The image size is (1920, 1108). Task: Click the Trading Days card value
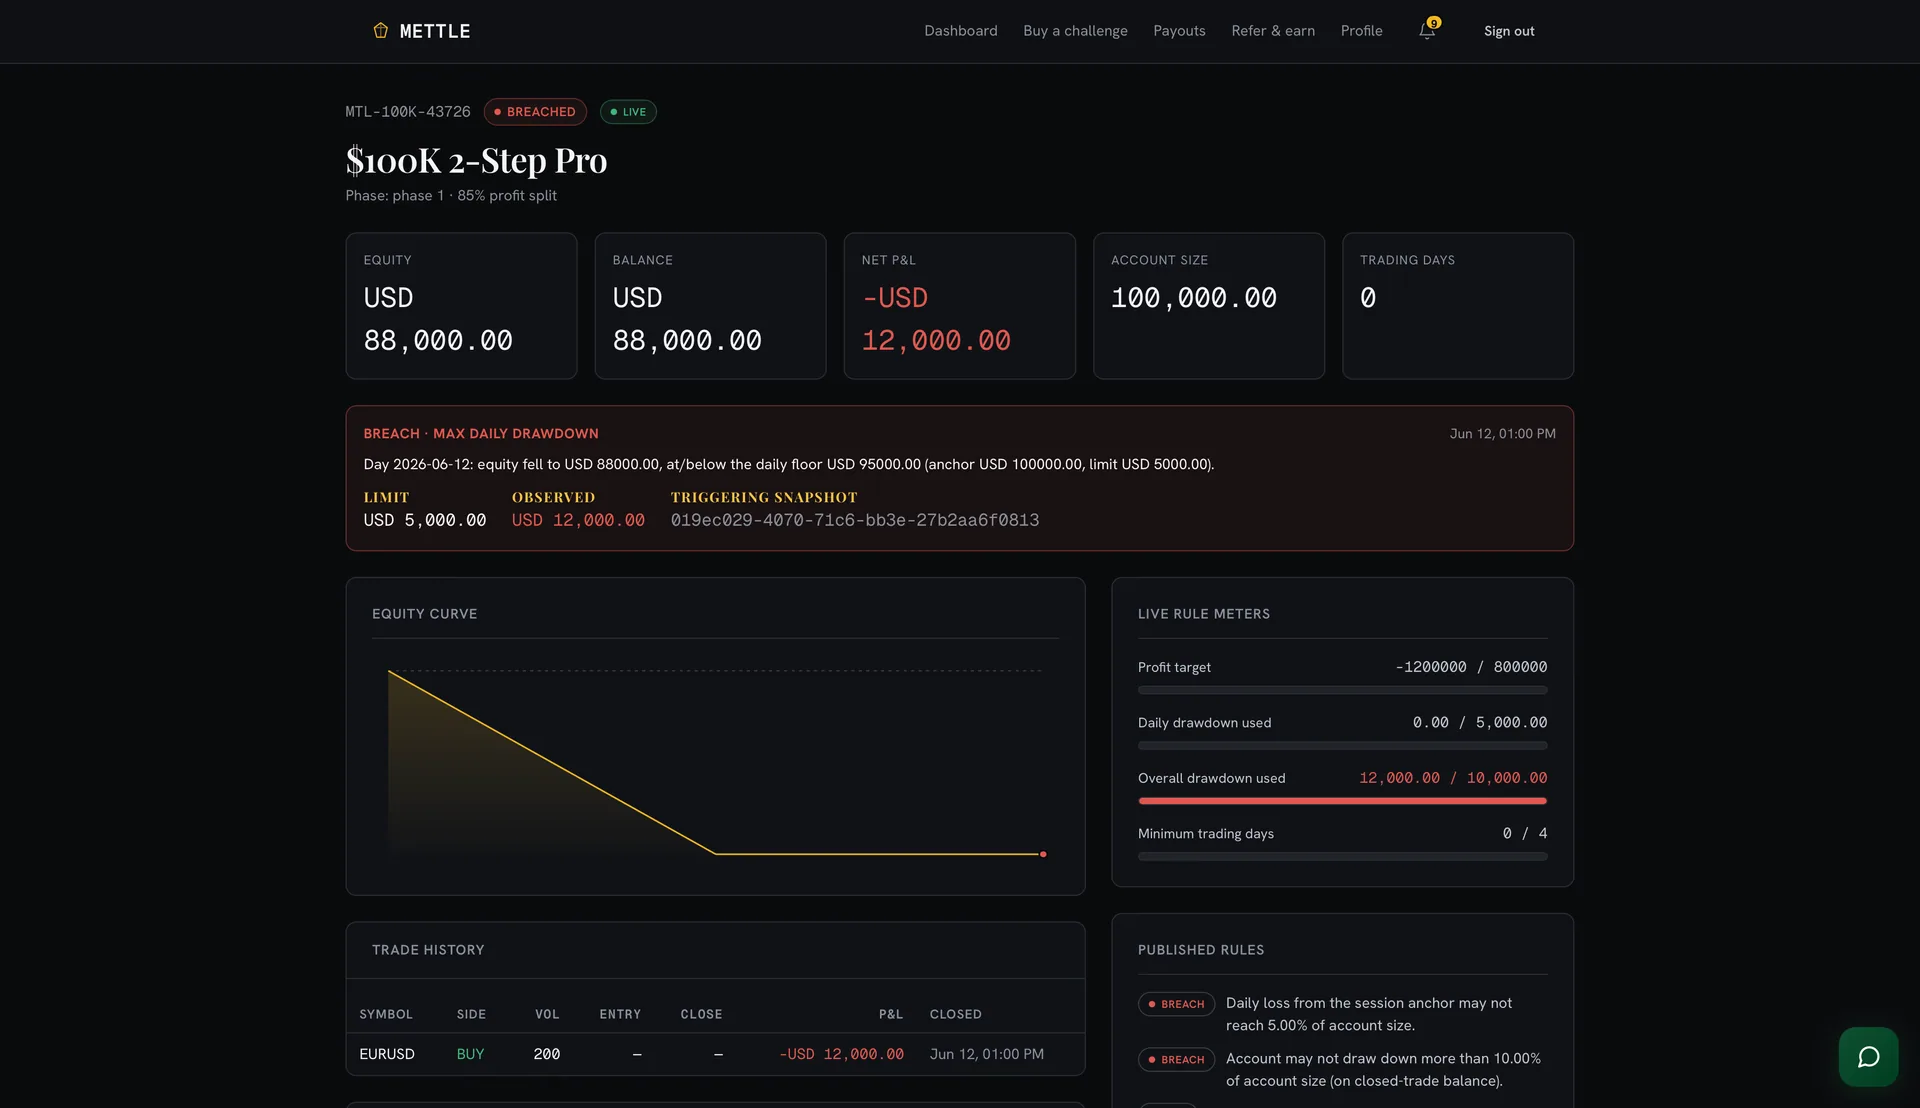point(1368,298)
